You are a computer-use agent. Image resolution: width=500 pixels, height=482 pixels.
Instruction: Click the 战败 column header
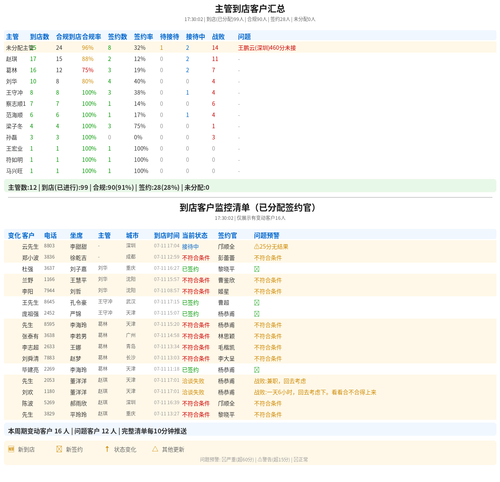[x=218, y=37]
